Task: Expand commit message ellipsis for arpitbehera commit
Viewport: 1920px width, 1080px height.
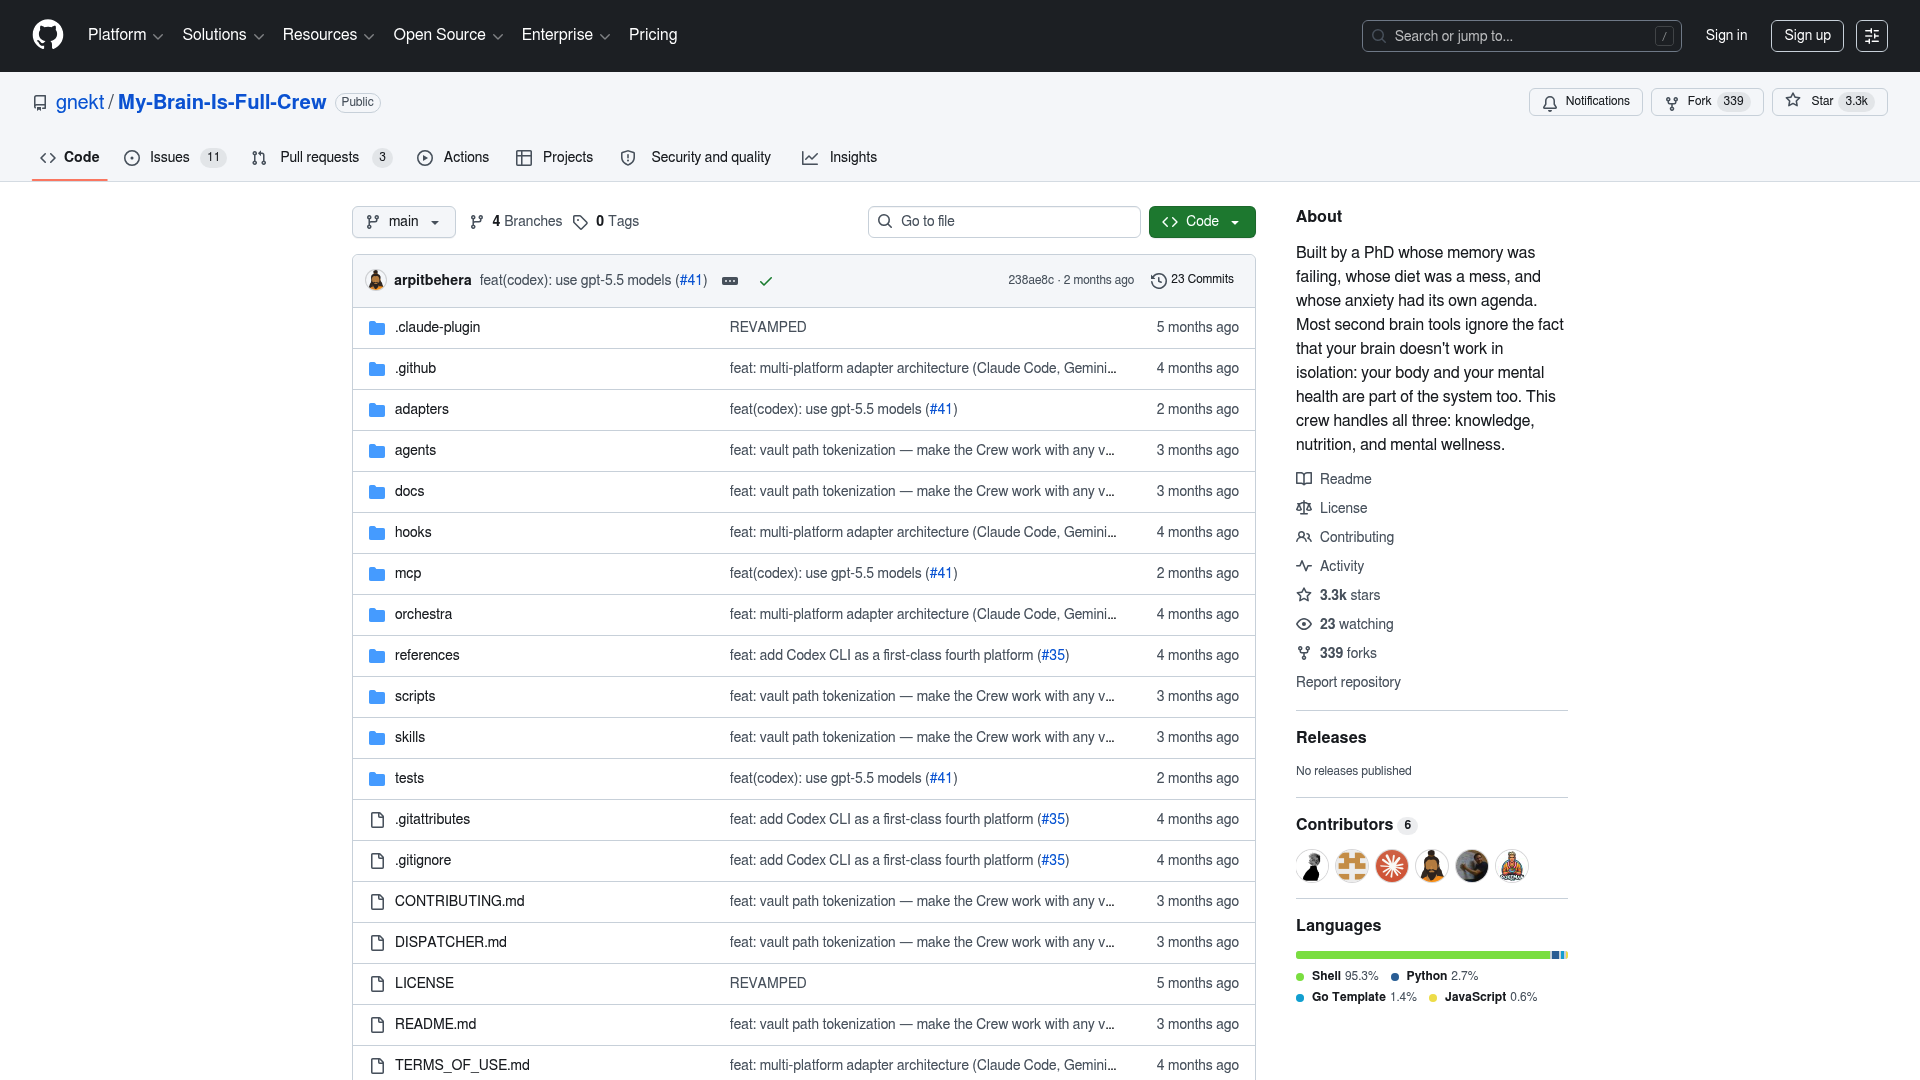Action: [730, 281]
